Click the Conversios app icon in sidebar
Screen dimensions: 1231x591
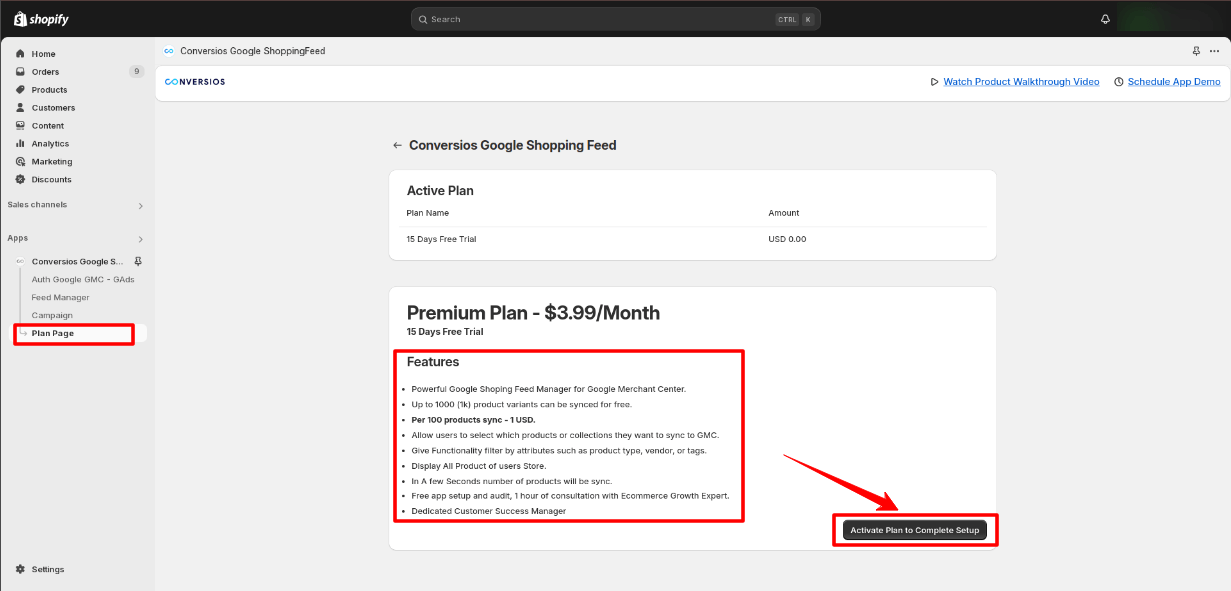20,262
